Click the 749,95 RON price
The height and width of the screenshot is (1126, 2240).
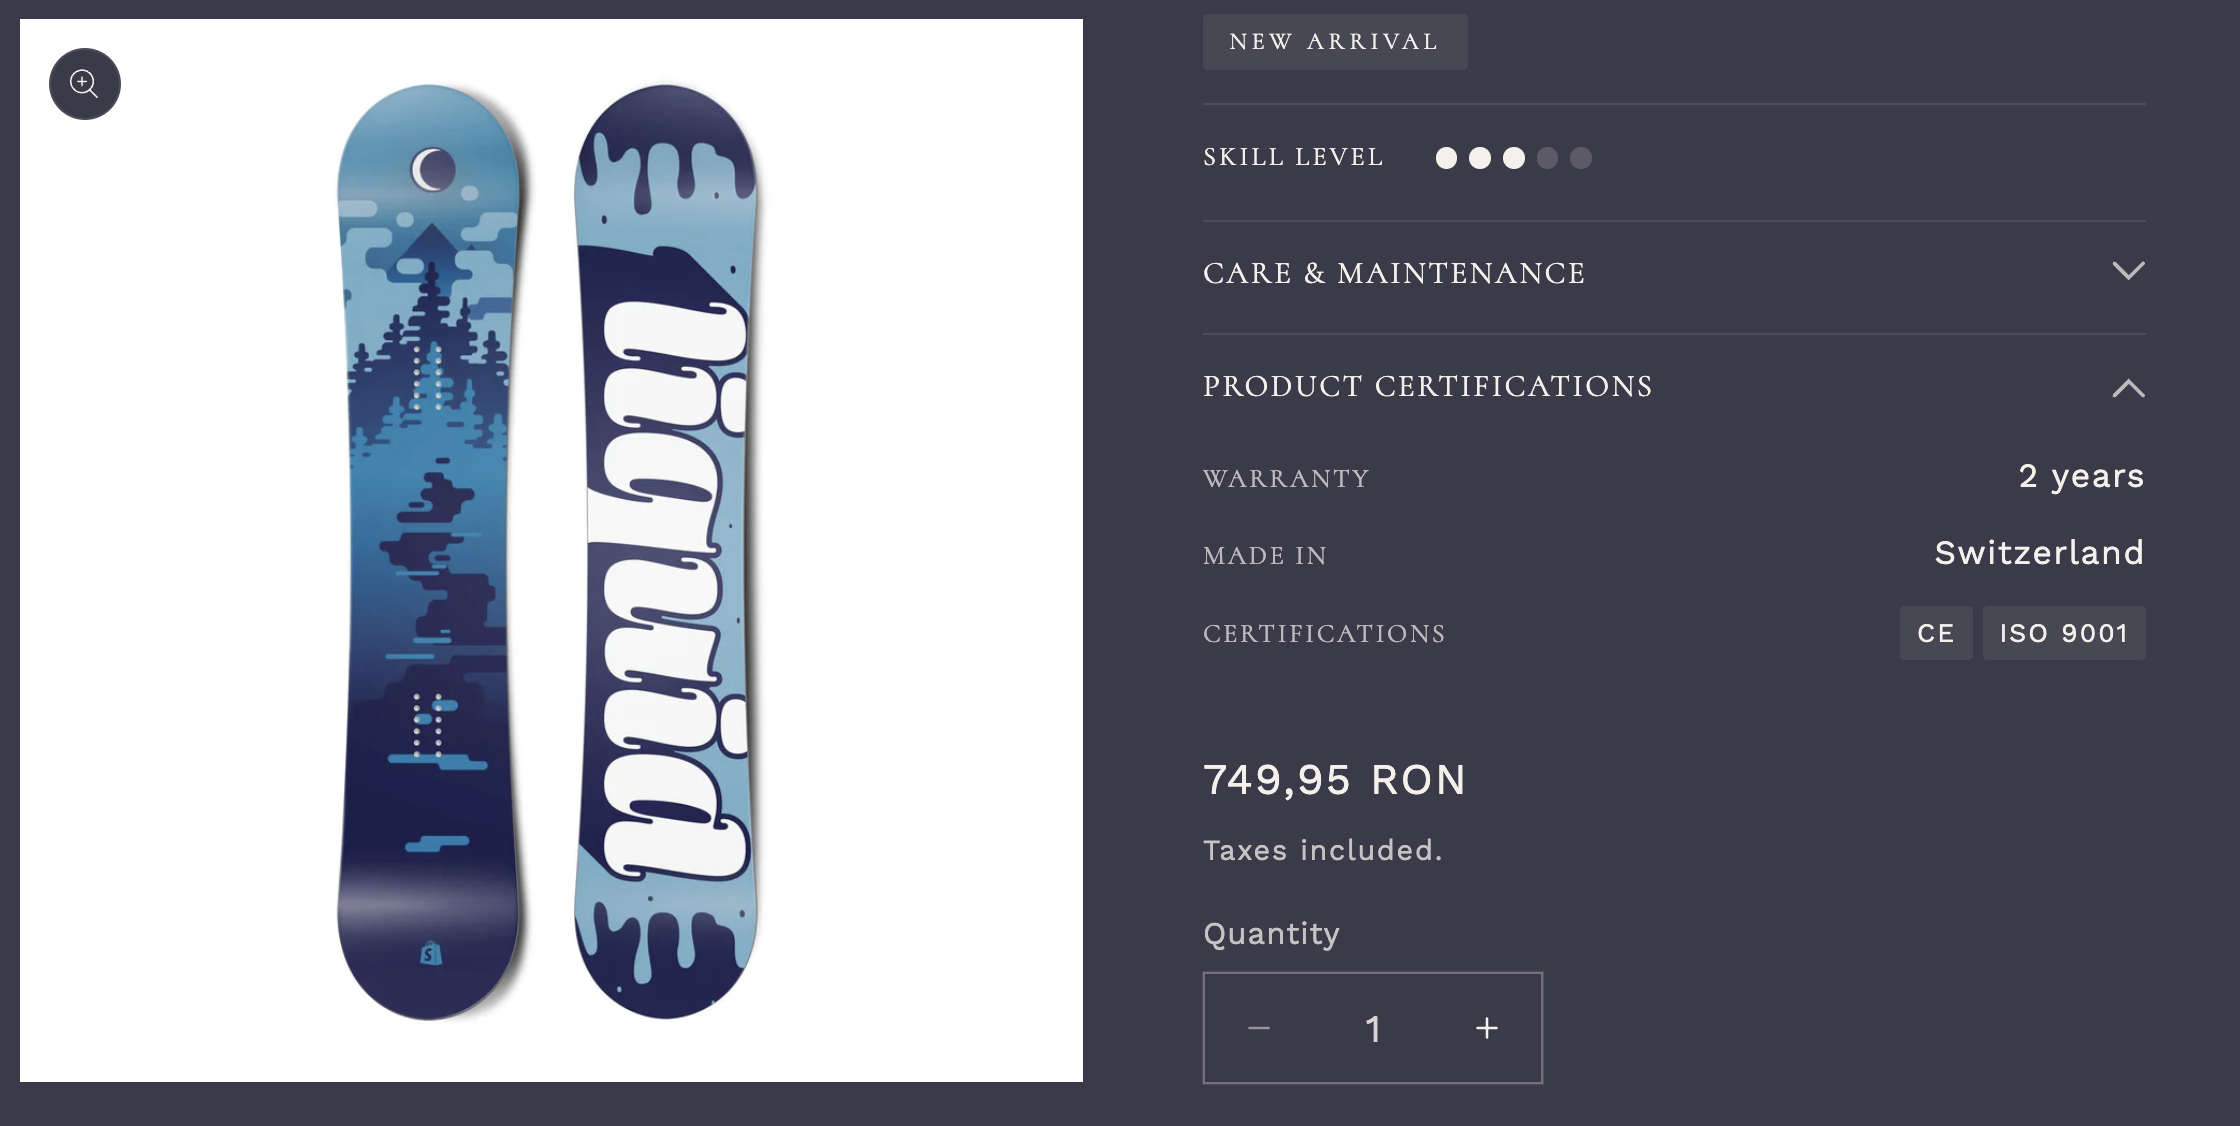pos(1334,780)
